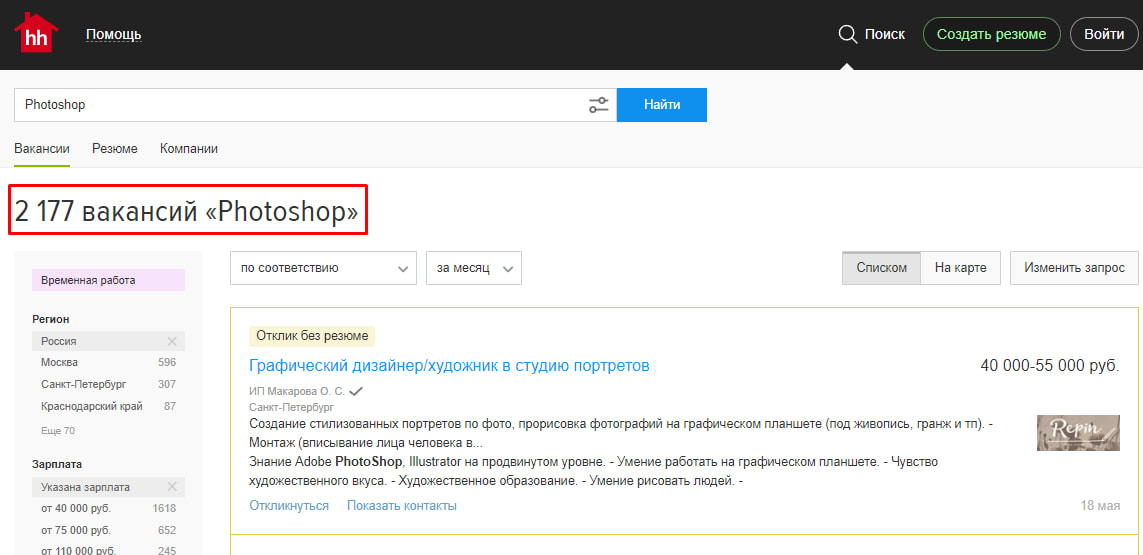Remove the Указана зарплата filter
Viewport: 1143px width, 555px height.
tap(172, 487)
